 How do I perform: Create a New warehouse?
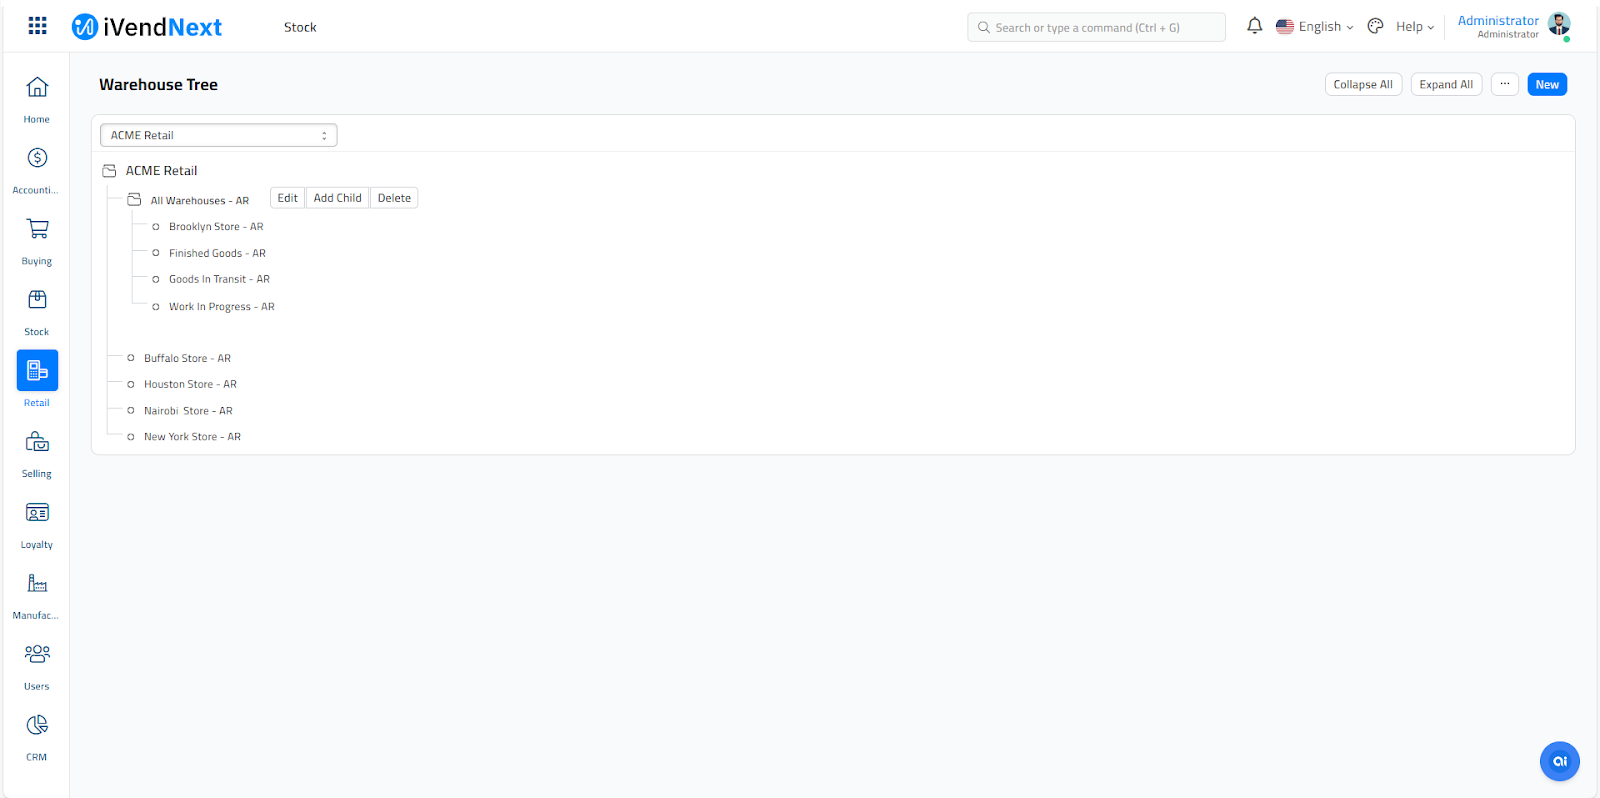1546,85
